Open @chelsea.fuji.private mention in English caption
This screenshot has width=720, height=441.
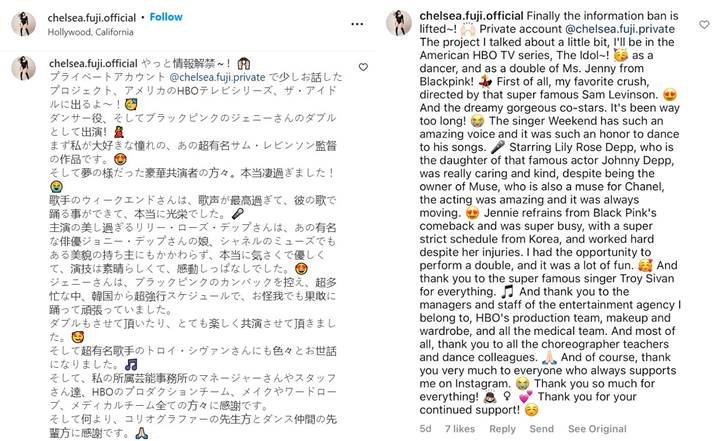[619, 29]
